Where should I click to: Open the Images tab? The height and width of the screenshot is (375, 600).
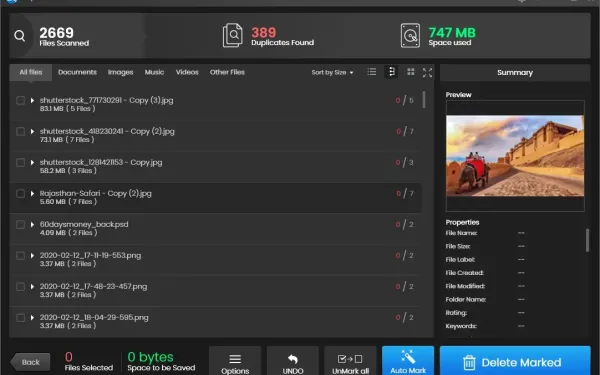[x=121, y=72]
